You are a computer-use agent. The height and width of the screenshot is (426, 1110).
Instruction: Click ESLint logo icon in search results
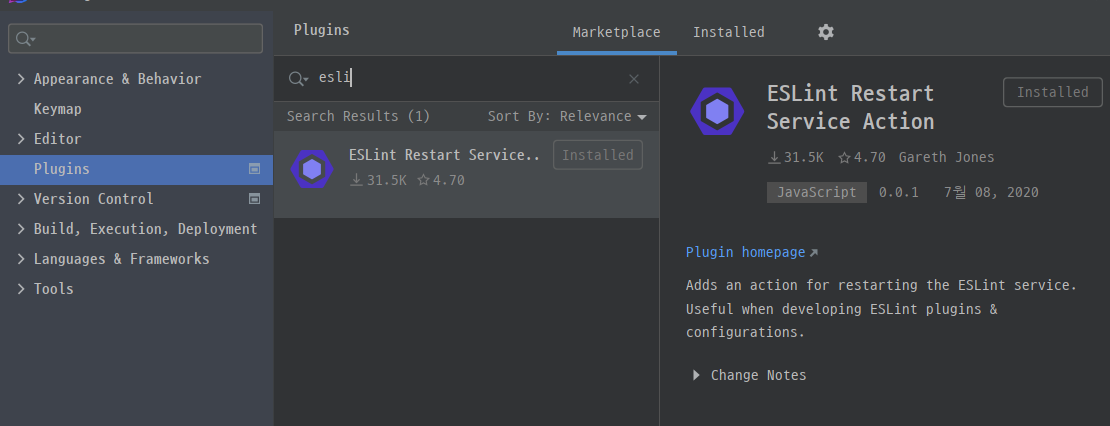pyautogui.click(x=312, y=168)
